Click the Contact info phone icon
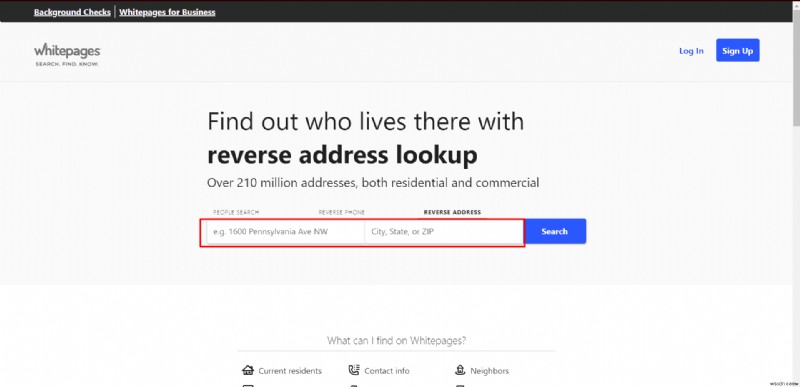The height and width of the screenshot is (387, 800). coord(354,370)
